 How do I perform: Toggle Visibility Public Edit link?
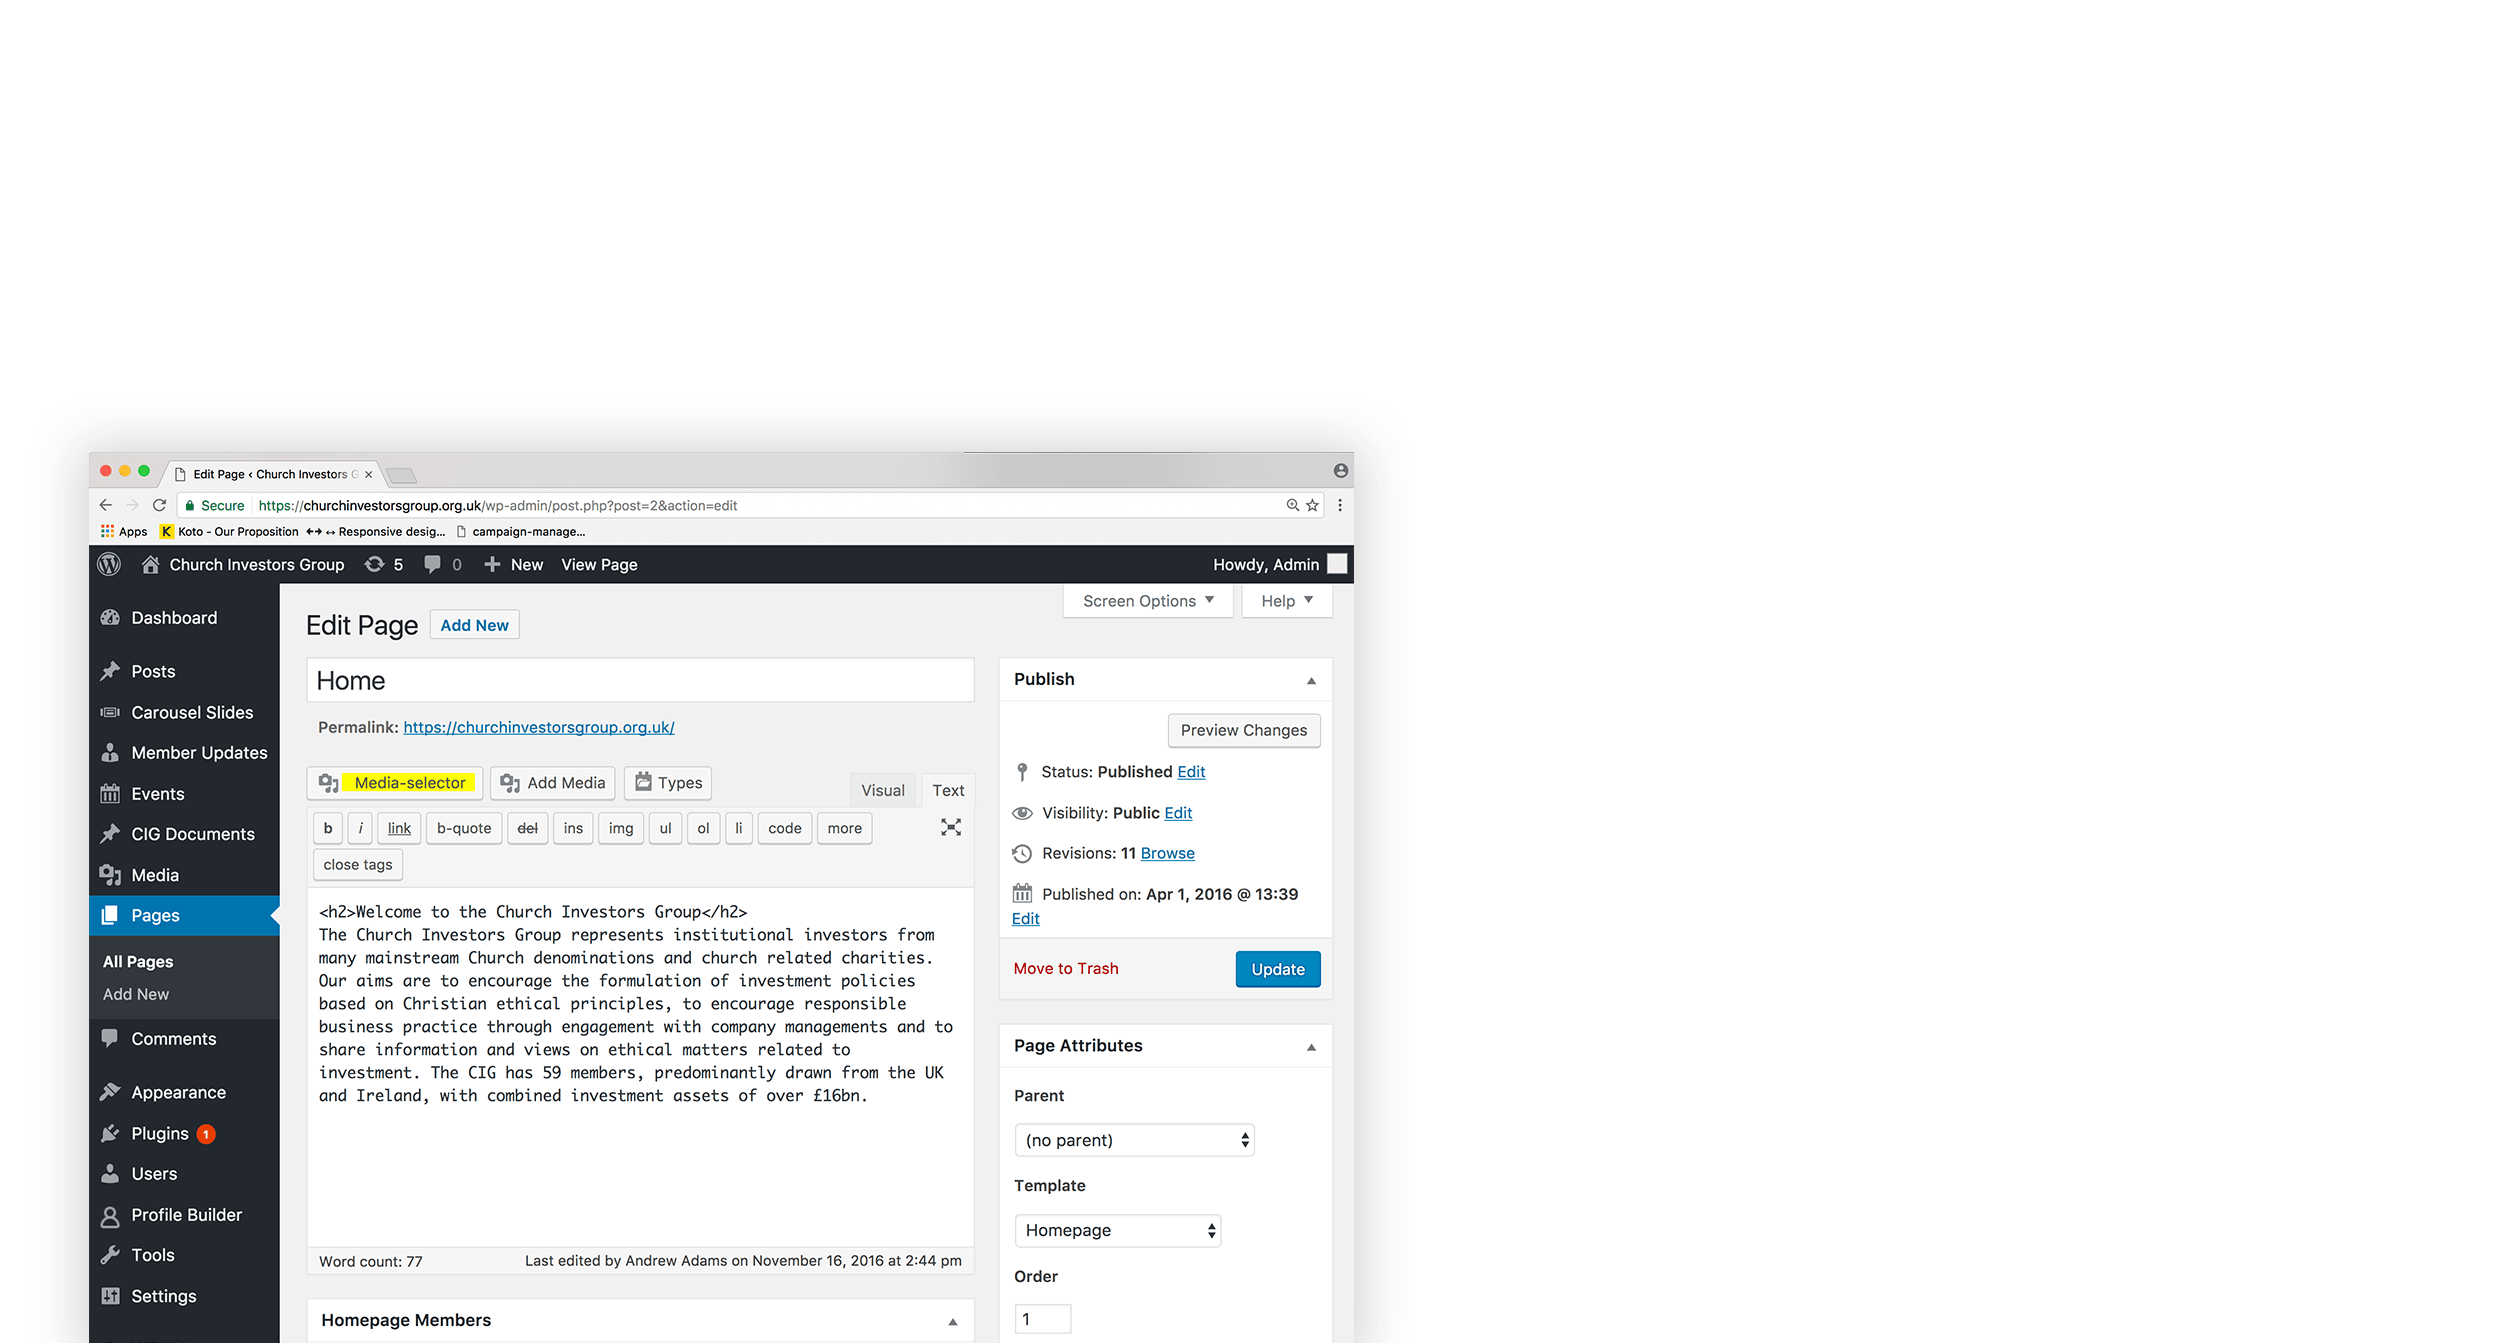click(1179, 813)
